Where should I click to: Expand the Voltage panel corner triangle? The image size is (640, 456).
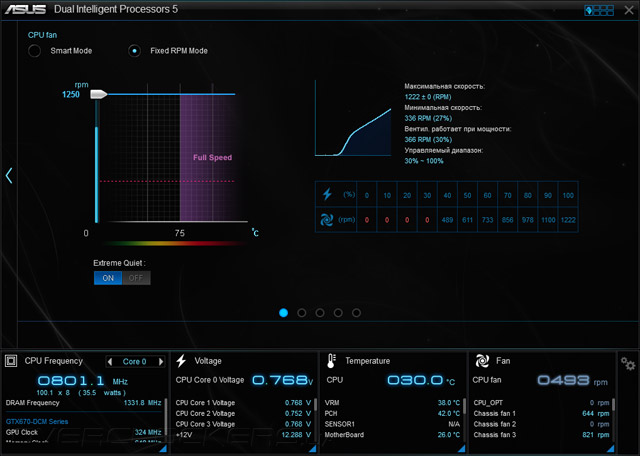click(x=313, y=449)
